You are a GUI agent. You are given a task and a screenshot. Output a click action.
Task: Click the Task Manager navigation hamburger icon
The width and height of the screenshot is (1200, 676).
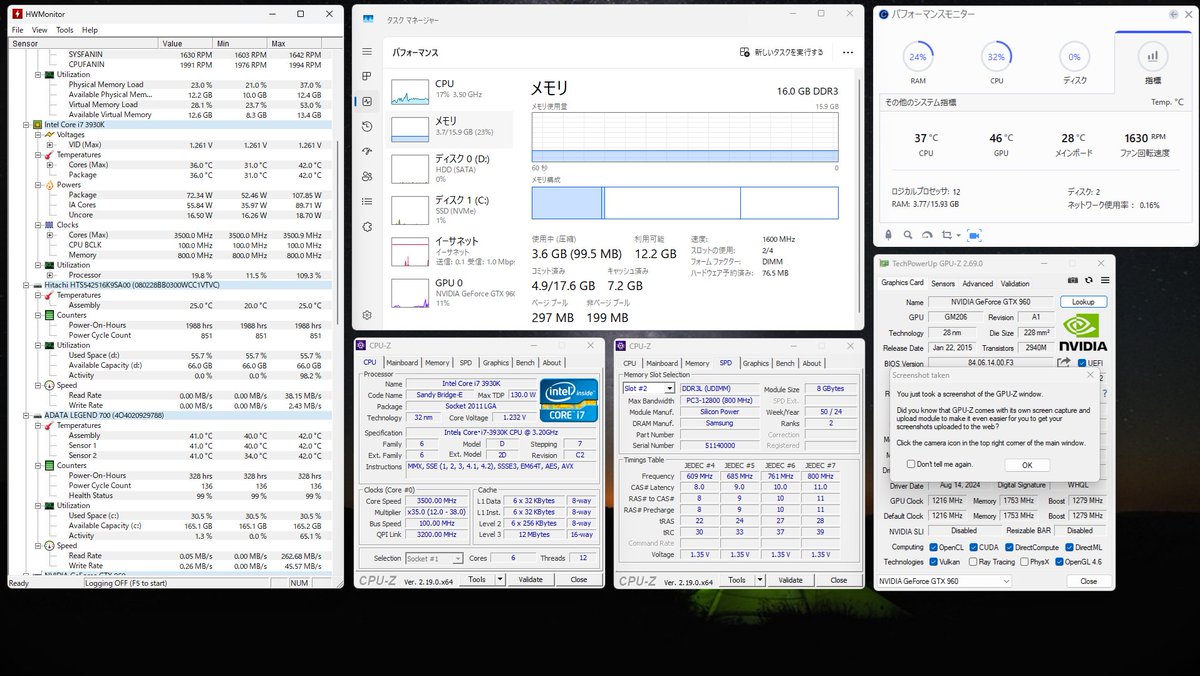367,52
